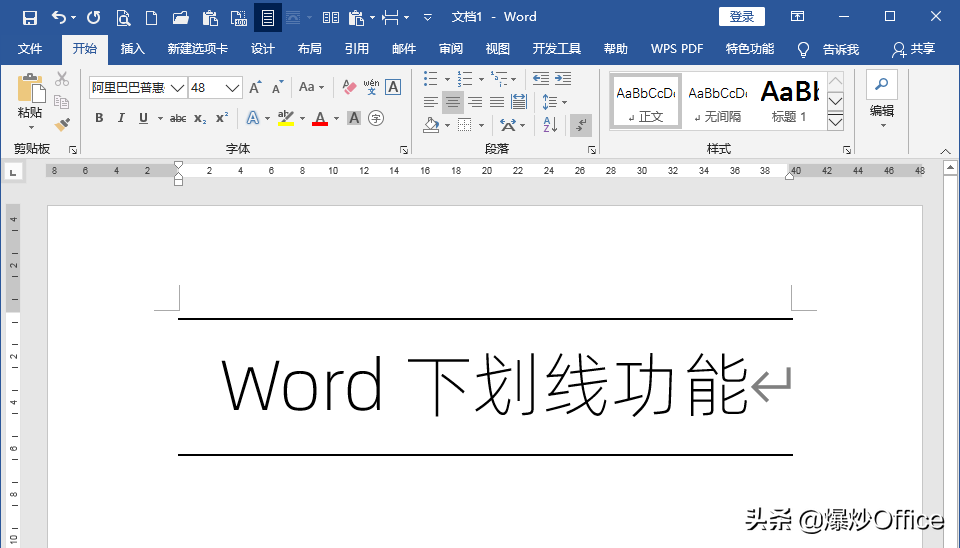960x548 pixels.
Task: Open a file via the folder icon
Action: 181,17
